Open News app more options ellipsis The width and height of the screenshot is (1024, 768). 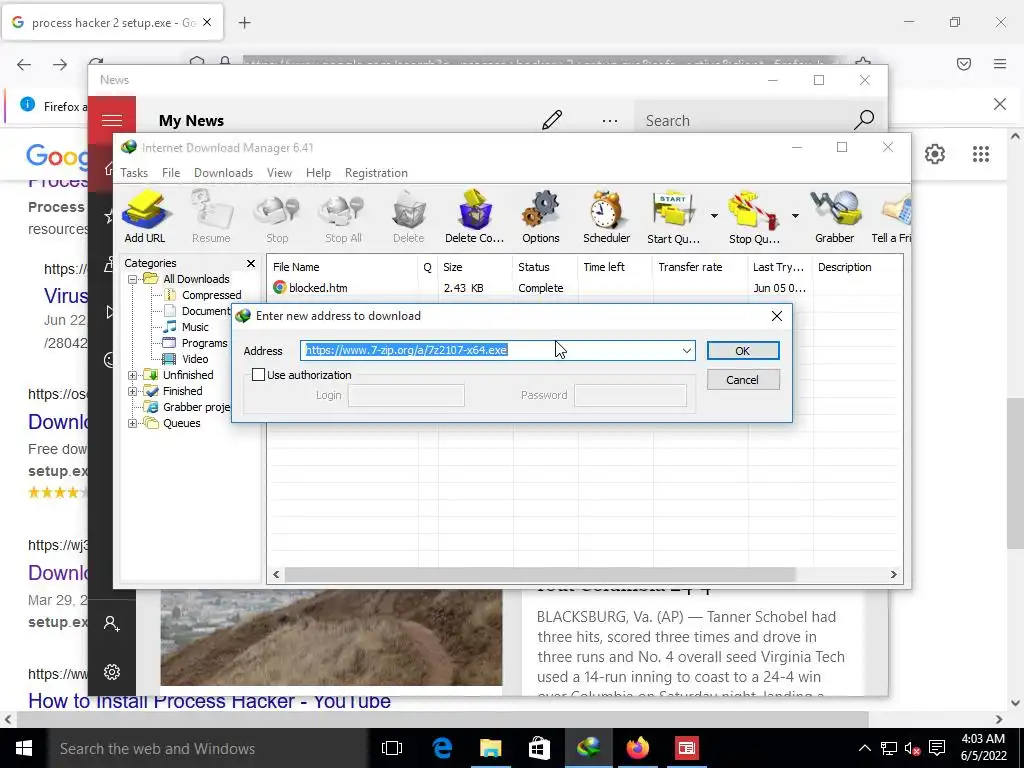(610, 121)
